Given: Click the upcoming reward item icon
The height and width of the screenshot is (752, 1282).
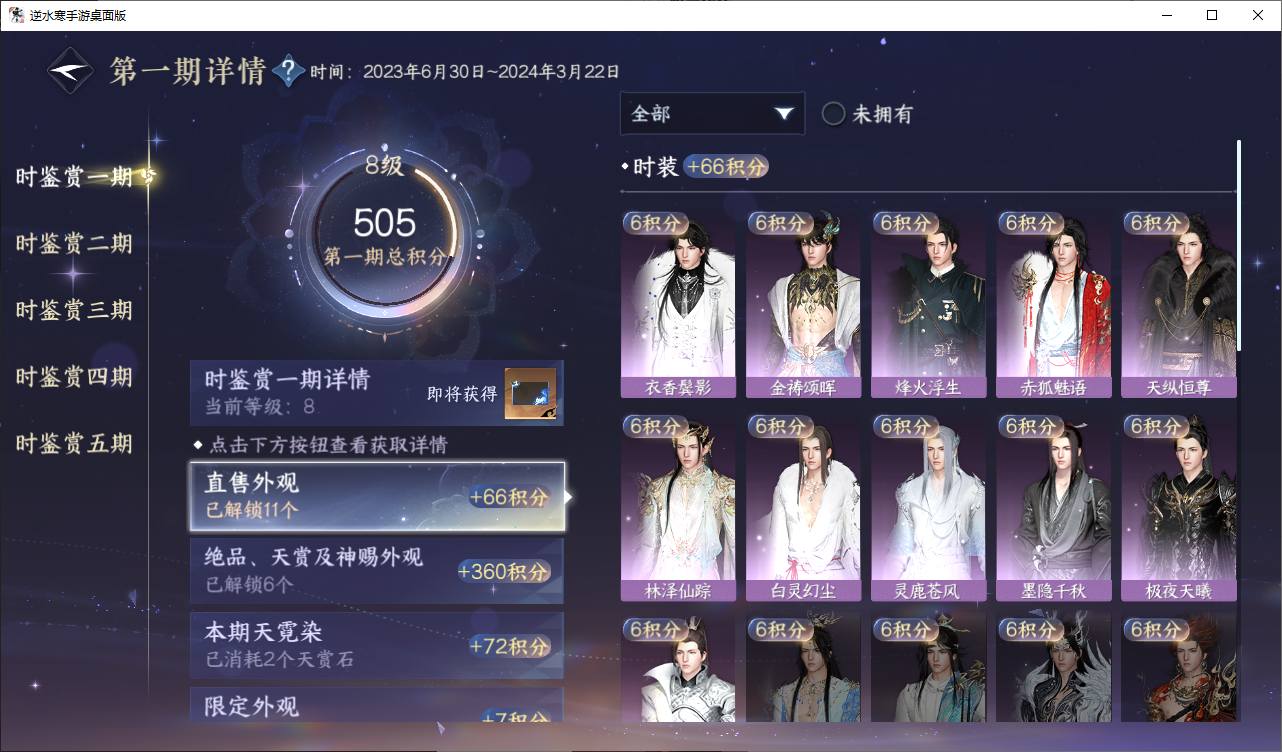Looking at the screenshot, I should pyautogui.click(x=530, y=393).
